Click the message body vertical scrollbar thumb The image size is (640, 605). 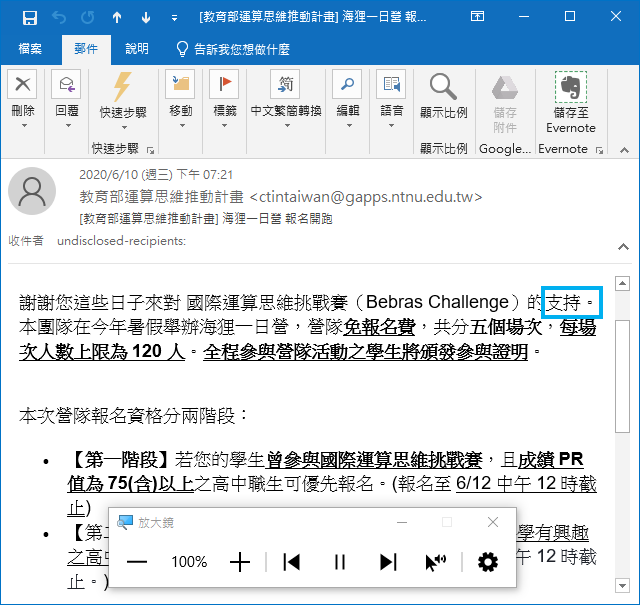622,376
